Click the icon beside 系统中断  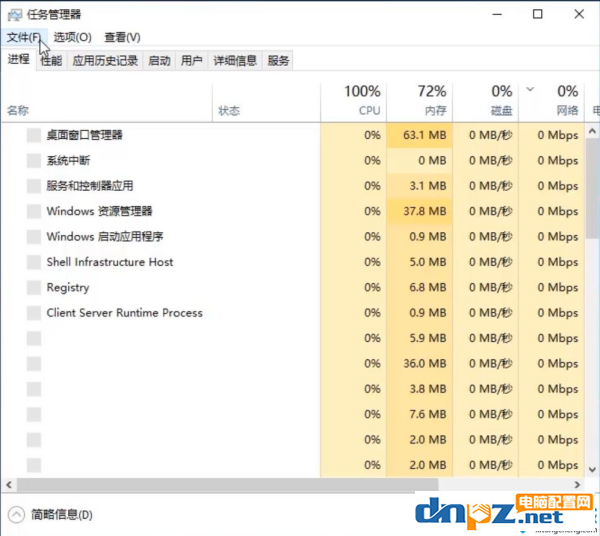click(34, 160)
